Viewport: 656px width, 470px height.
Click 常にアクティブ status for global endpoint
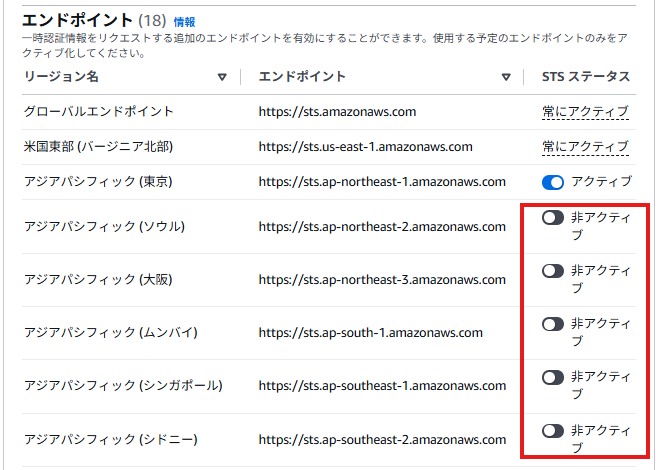[x=585, y=112]
